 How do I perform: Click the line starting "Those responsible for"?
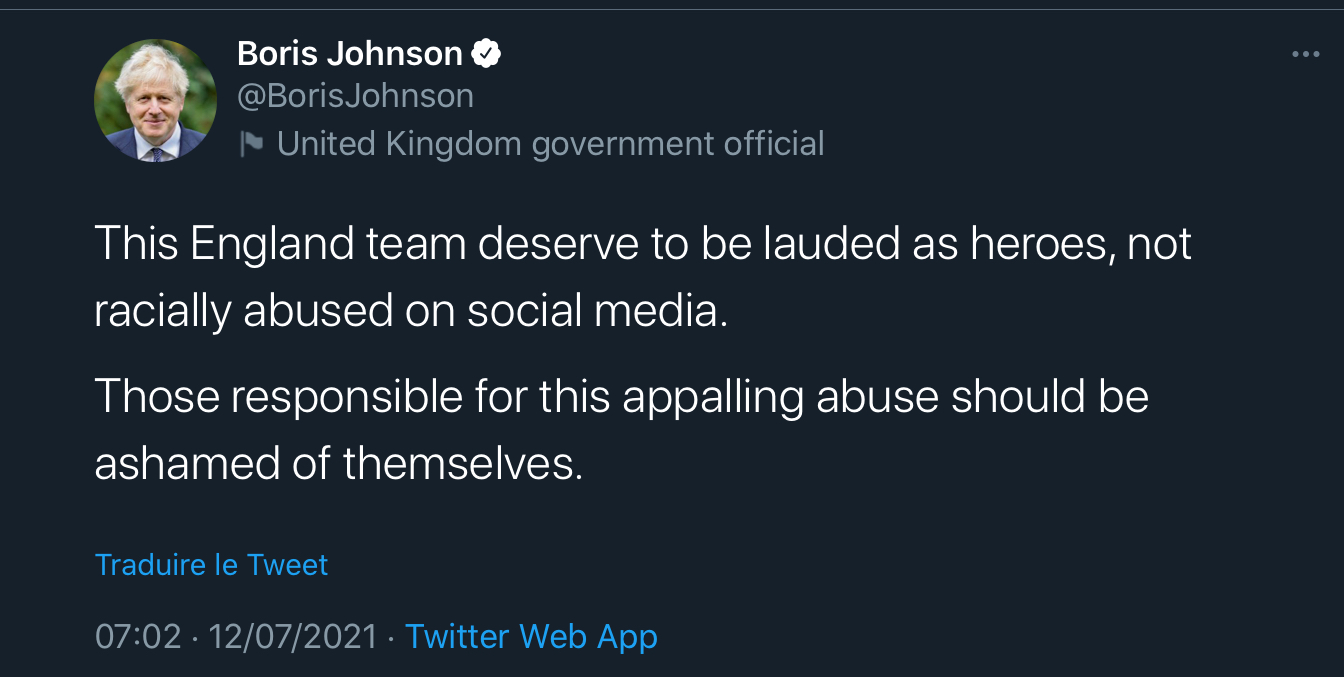[621, 397]
